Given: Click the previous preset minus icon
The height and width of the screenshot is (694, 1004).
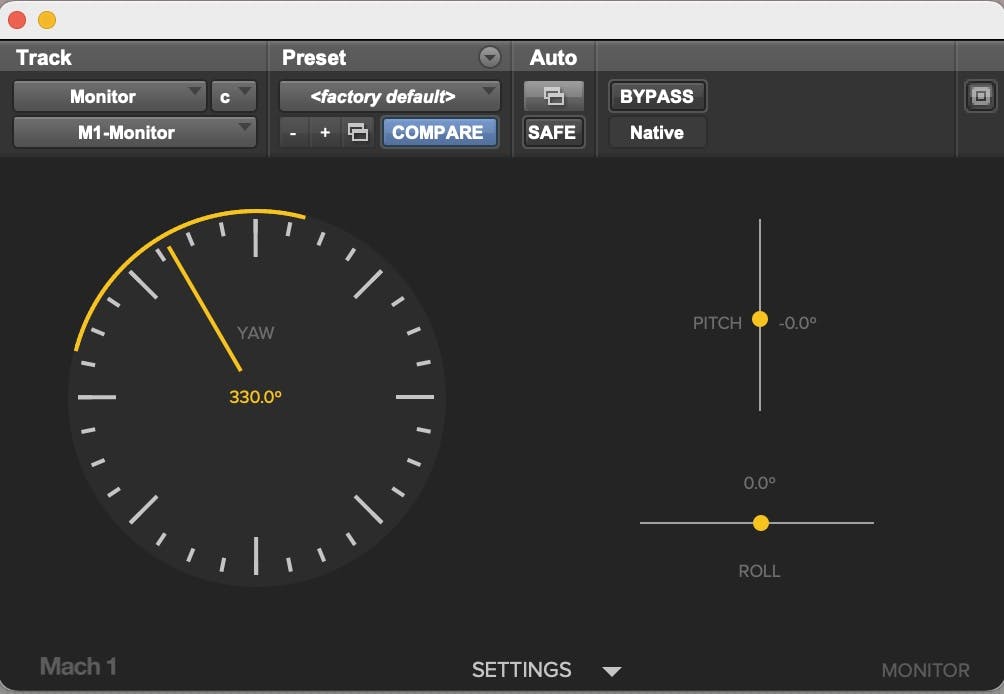Looking at the screenshot, I should coord(293,131).
